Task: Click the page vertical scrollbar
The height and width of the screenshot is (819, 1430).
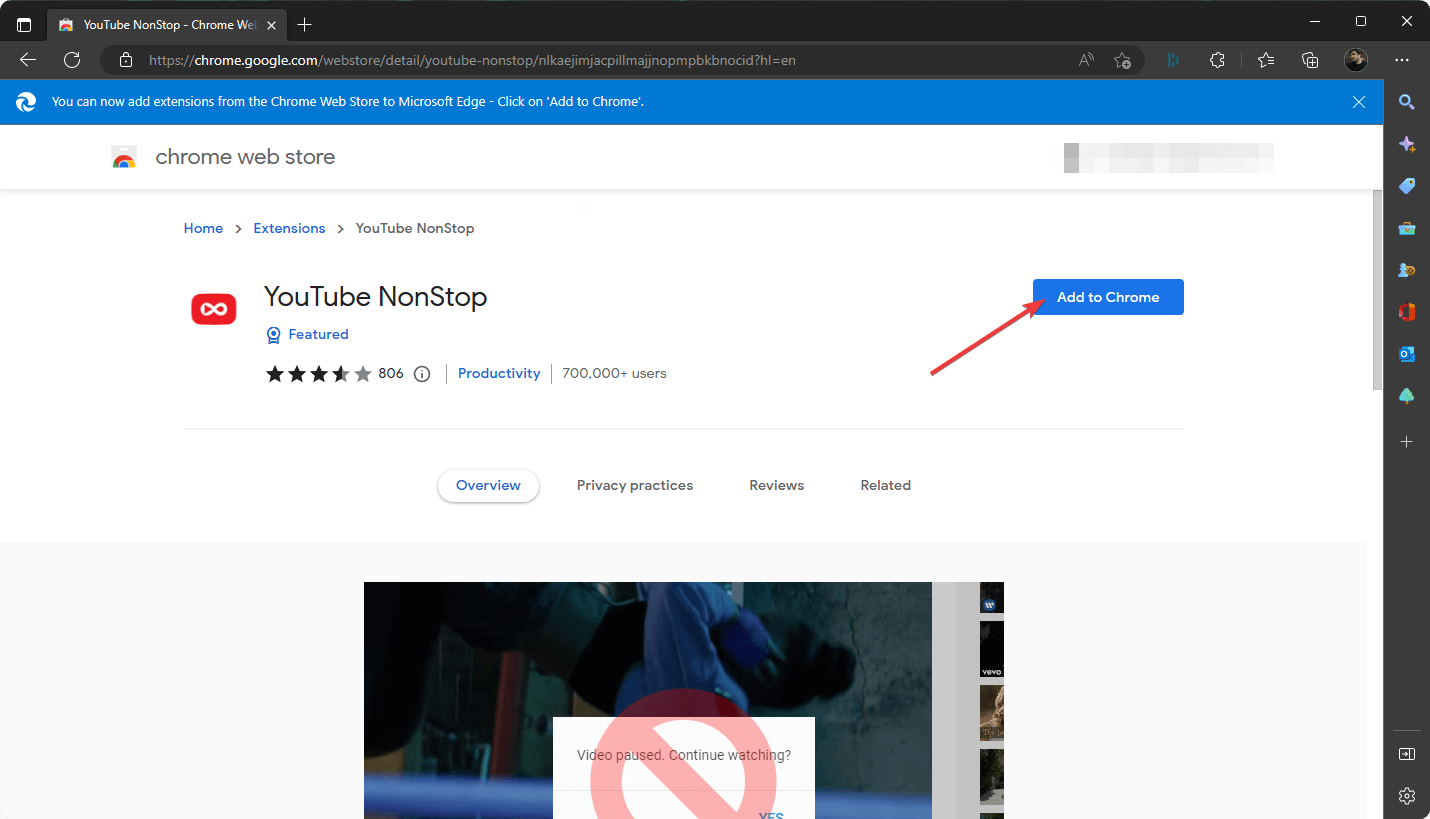Action: coord(1376,290)
